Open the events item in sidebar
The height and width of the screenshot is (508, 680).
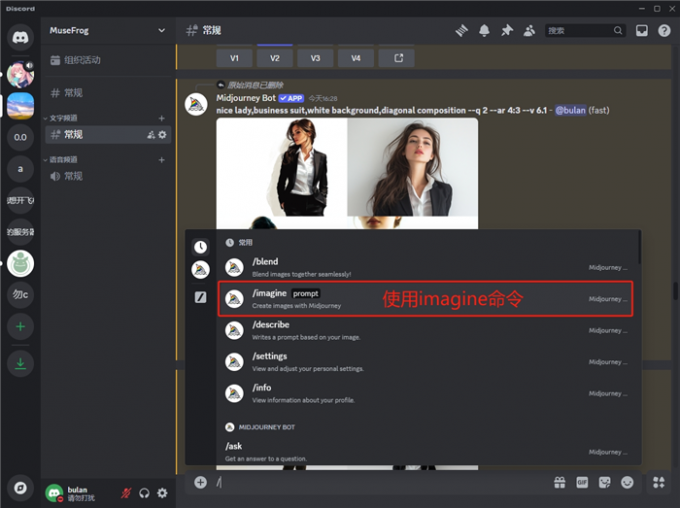pyautogui.click(x=108, y=60)
